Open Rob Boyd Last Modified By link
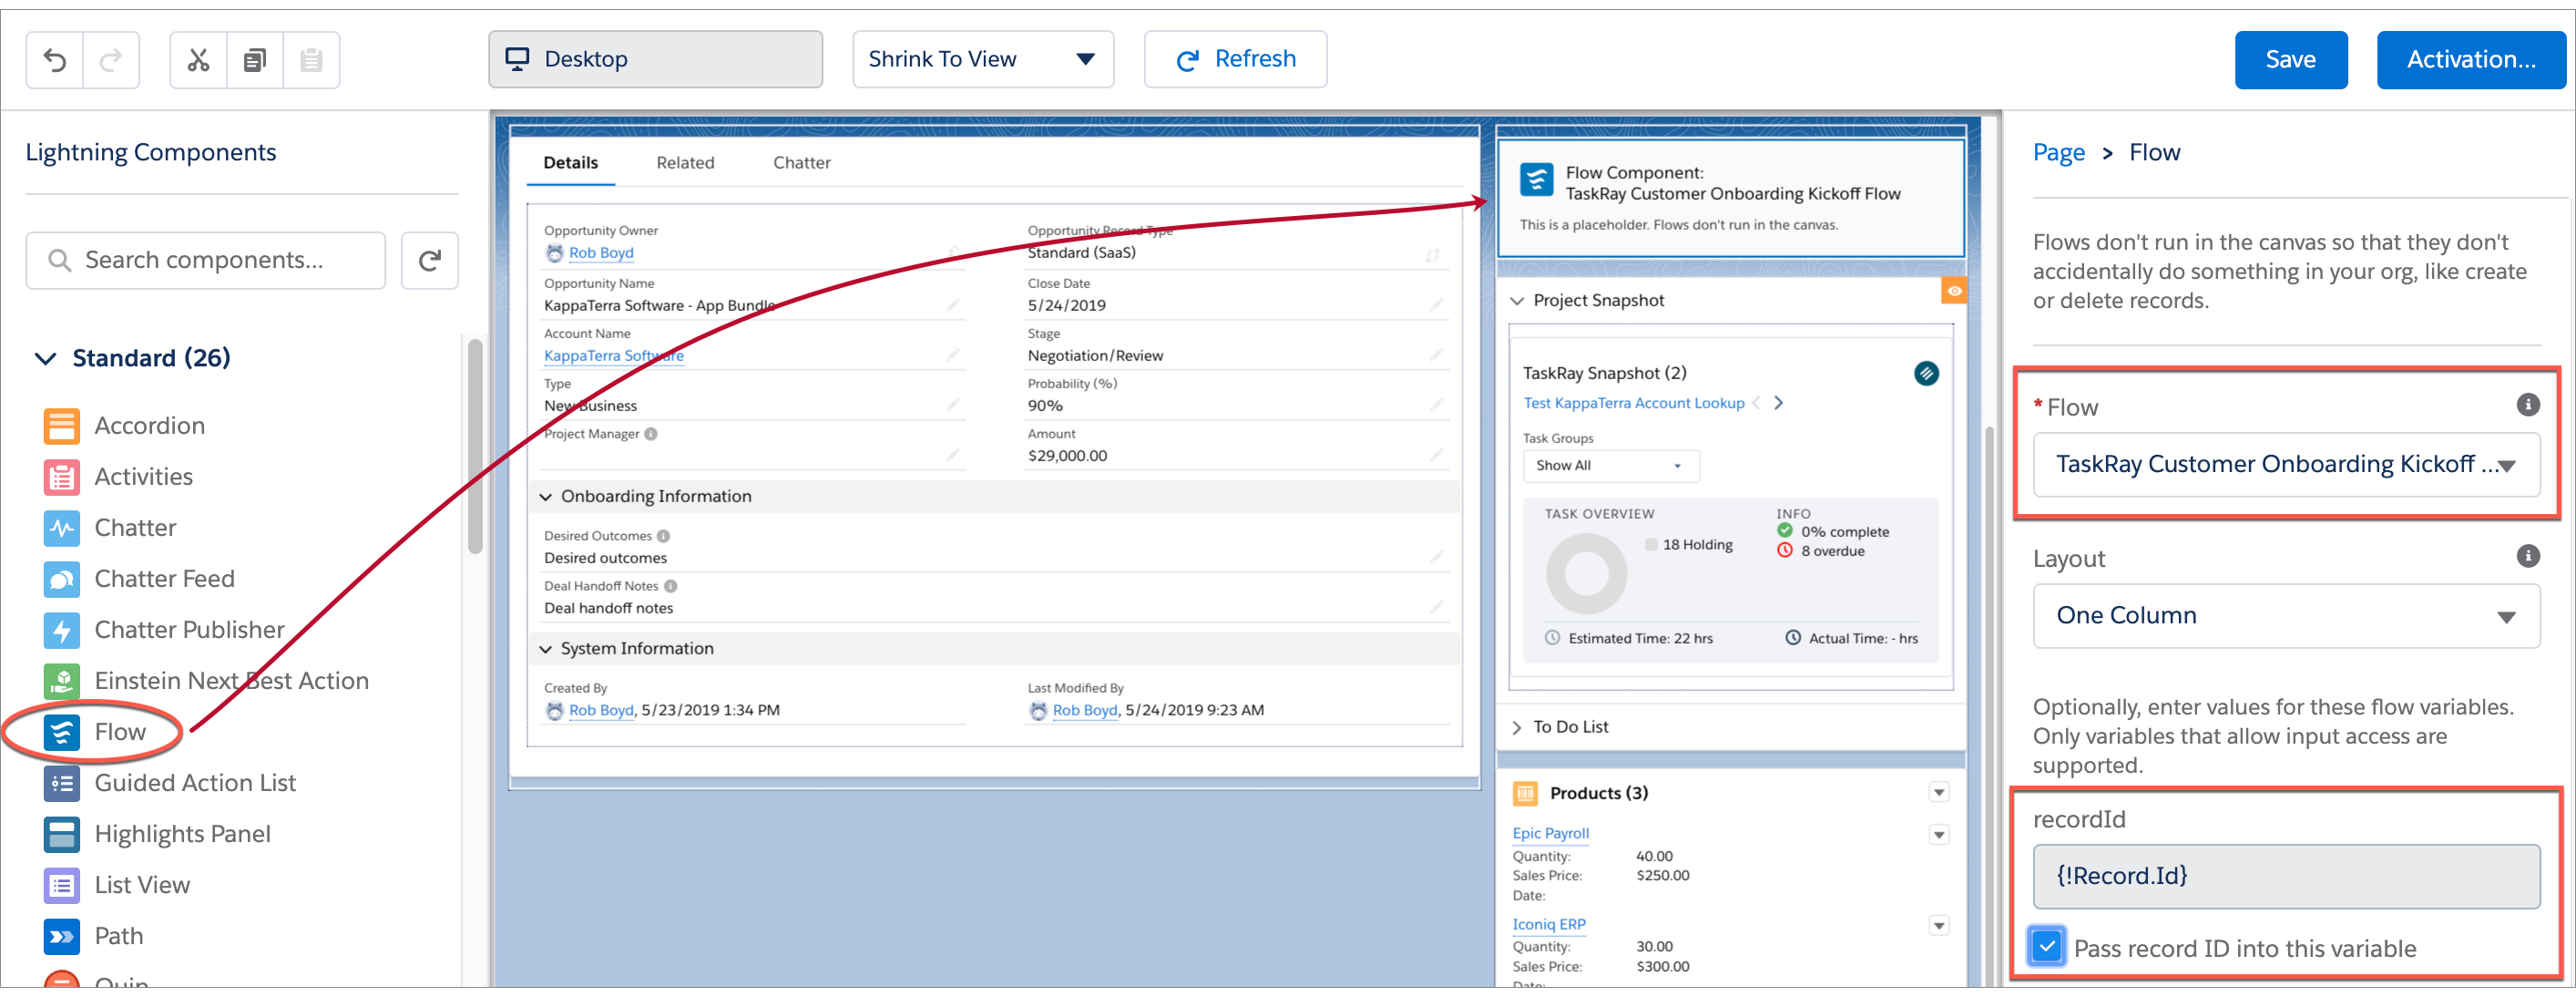 (x=1084, y=711)
